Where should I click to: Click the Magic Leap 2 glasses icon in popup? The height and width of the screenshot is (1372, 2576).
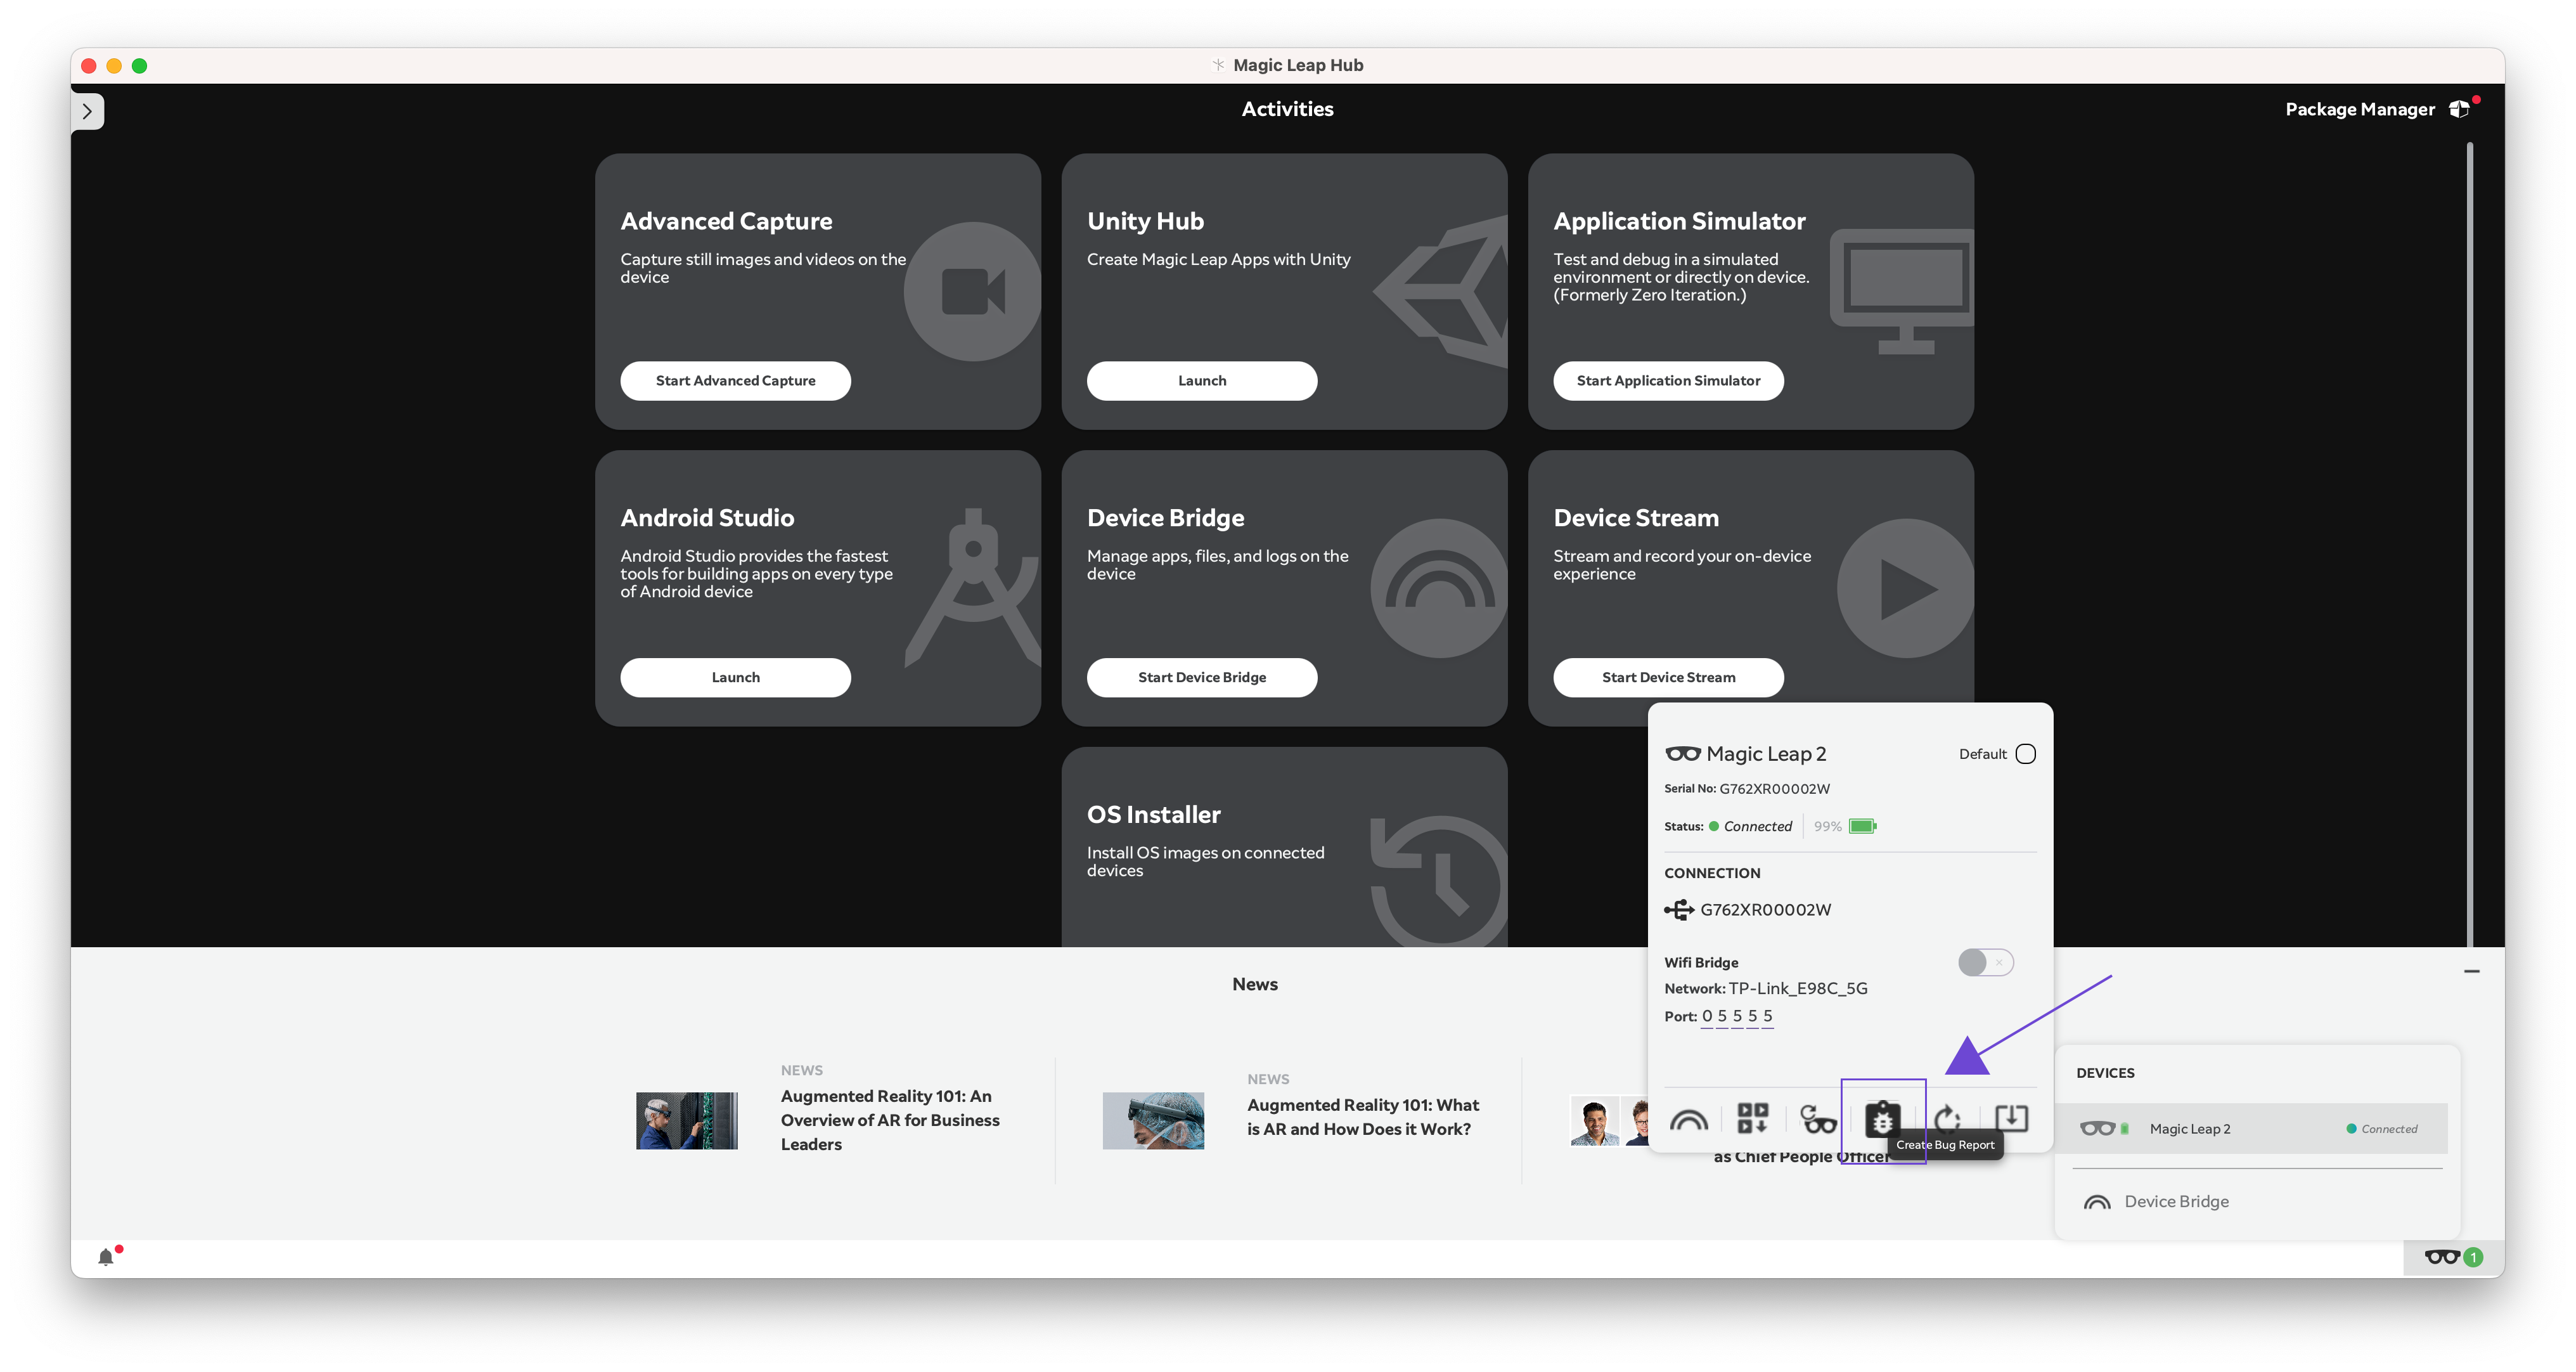(x=1682, y=754)
